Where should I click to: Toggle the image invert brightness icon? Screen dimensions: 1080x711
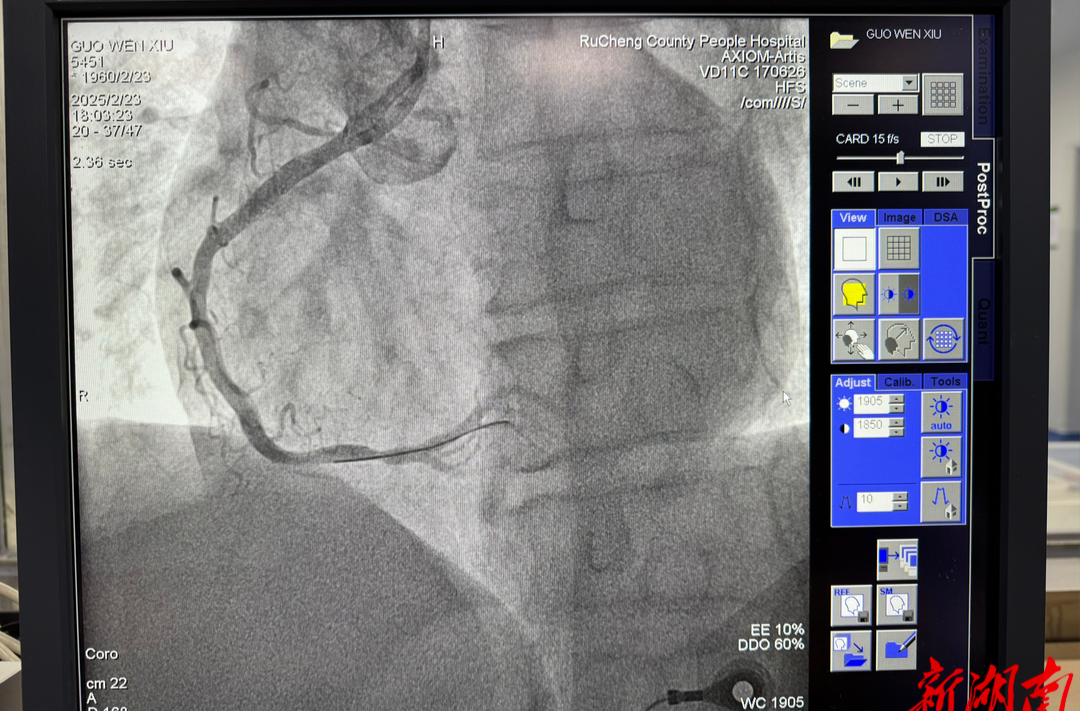(x=899, y=294)
